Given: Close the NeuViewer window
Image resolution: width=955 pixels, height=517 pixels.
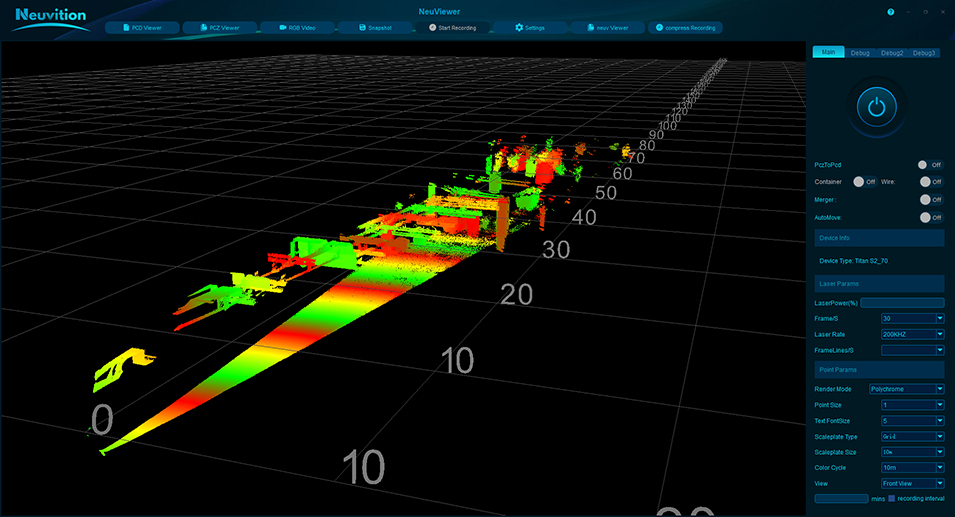Looking at the screenshot, I should [x=943, y=12].
